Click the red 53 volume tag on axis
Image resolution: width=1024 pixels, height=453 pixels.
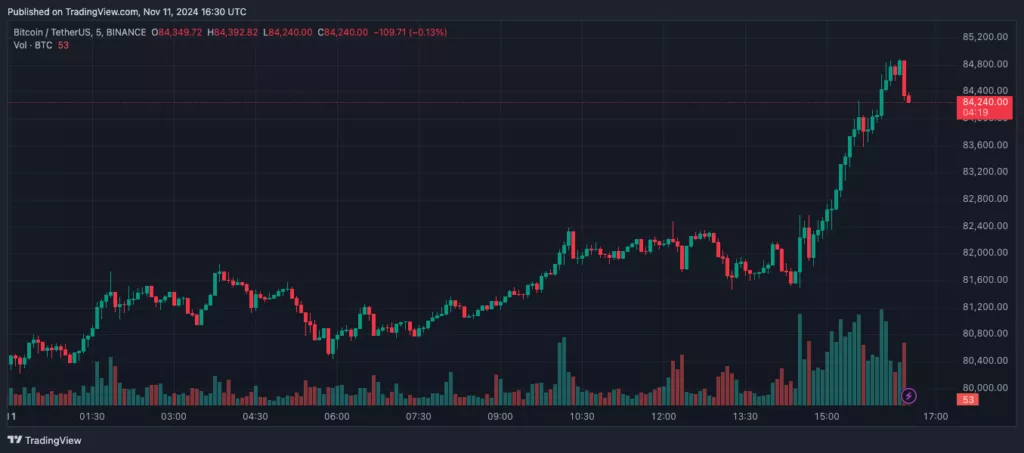[969, 399]
